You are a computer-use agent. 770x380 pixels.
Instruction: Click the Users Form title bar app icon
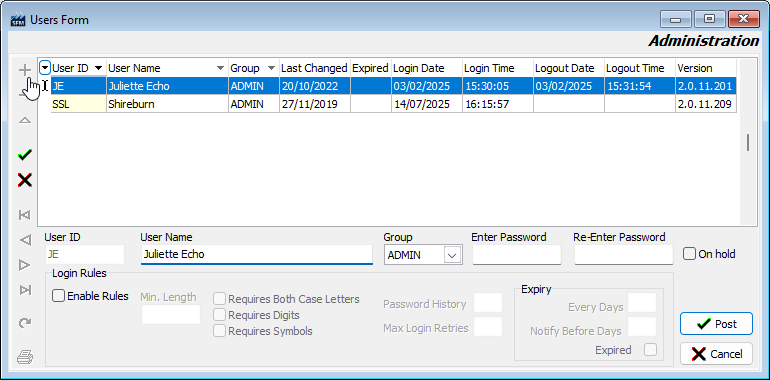18,20
